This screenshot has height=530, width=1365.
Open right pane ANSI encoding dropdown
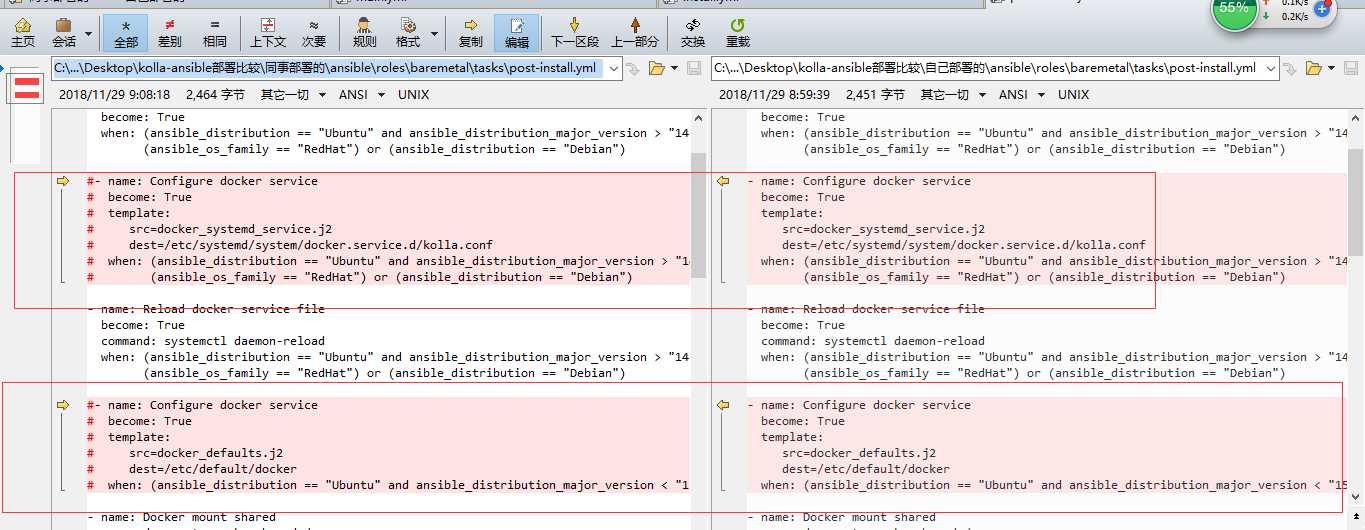[1022, 95]
